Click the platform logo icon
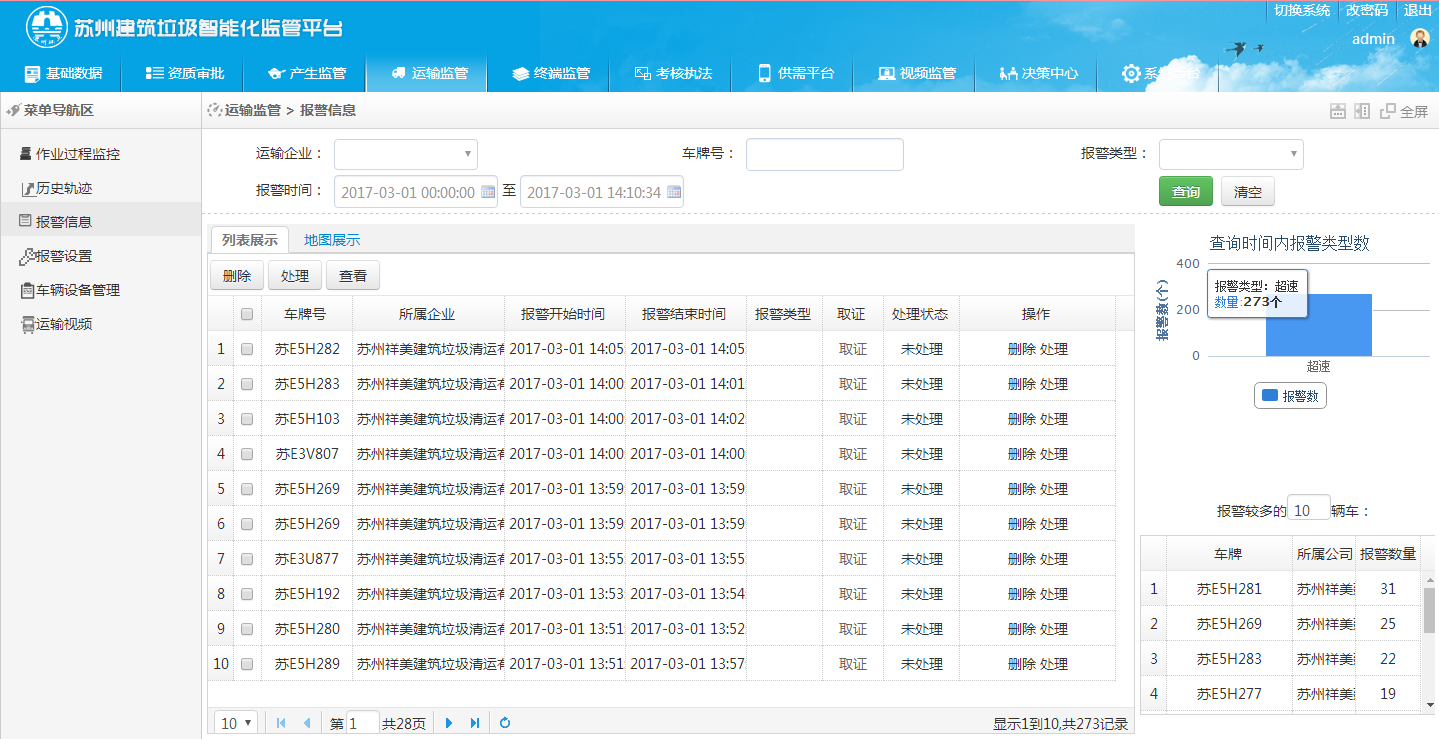Viewport: 1439px width, 739px height. [45, 27]
